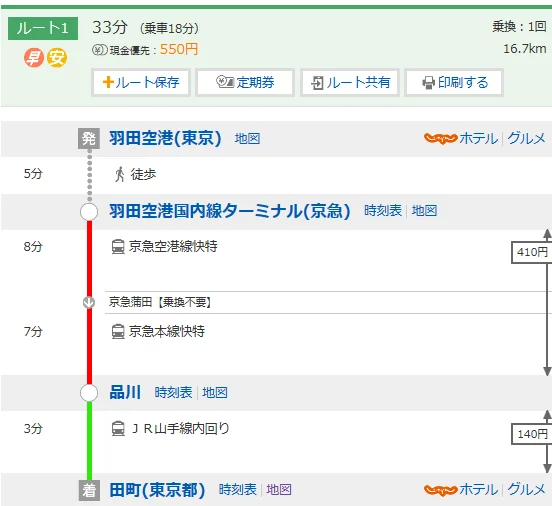This screenshot has width=552, height=506.
Task: Open 地図 for 羽田空港国内線ターミナル(京急)
Action: pyautogui.click(x=425, y=211)
